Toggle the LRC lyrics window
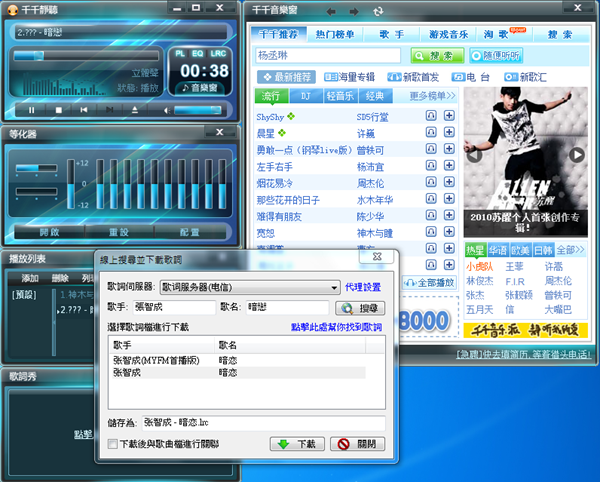This screenshot has width=600, height=482. click(x=219, y=52)
